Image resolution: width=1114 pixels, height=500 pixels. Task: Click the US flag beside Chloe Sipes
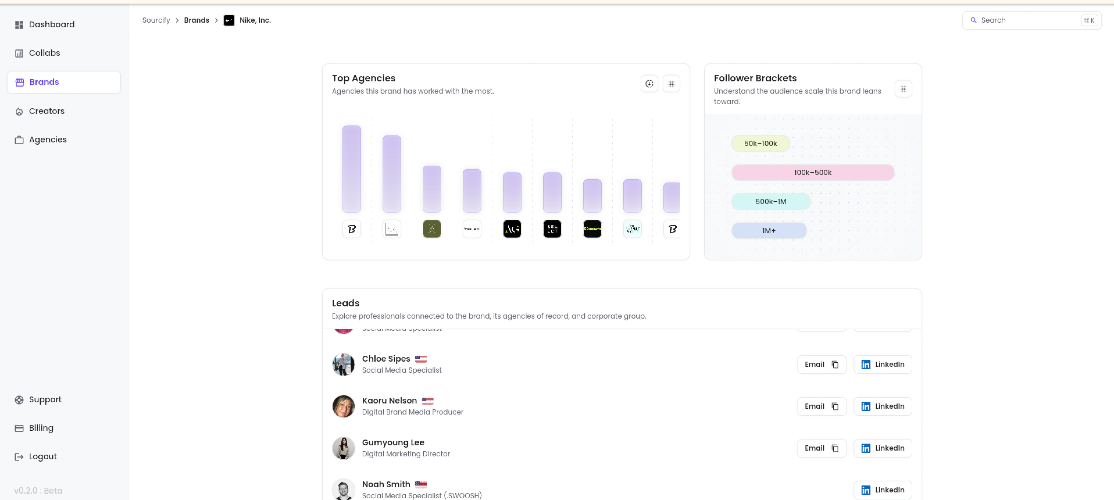[x=421, y=359]
